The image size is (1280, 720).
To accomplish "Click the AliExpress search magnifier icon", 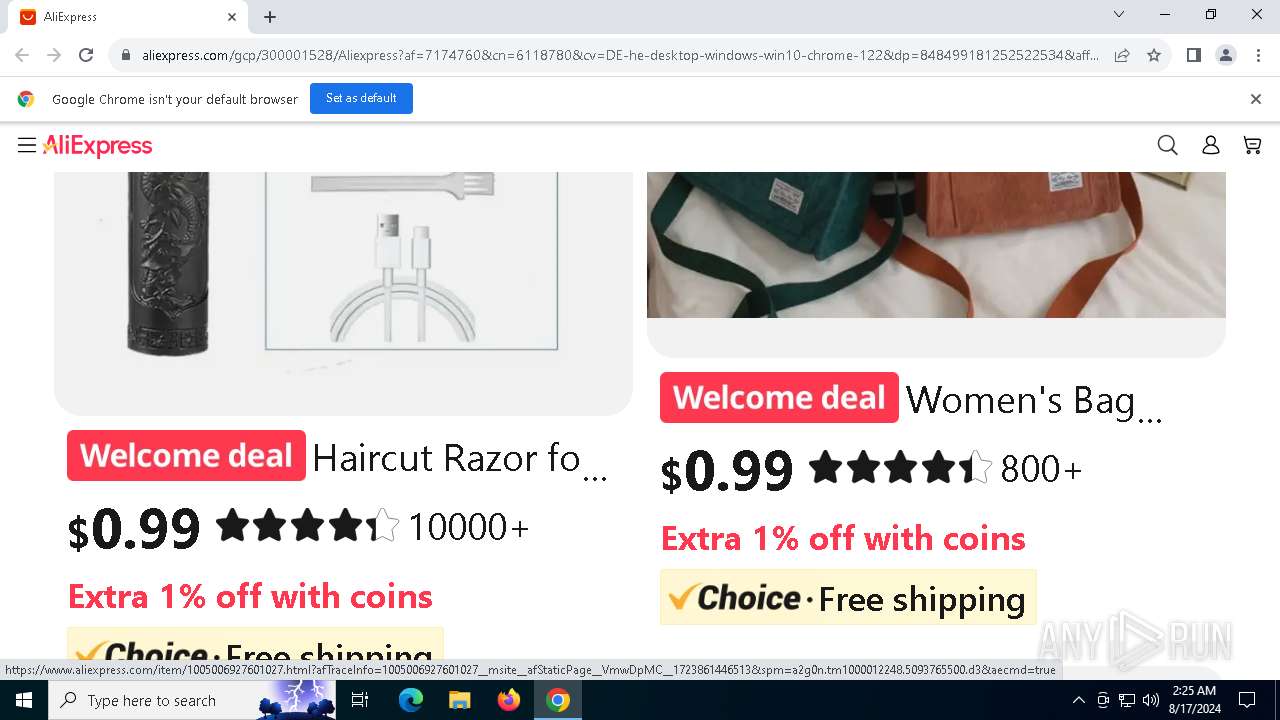I will [x=1167, y=146].
